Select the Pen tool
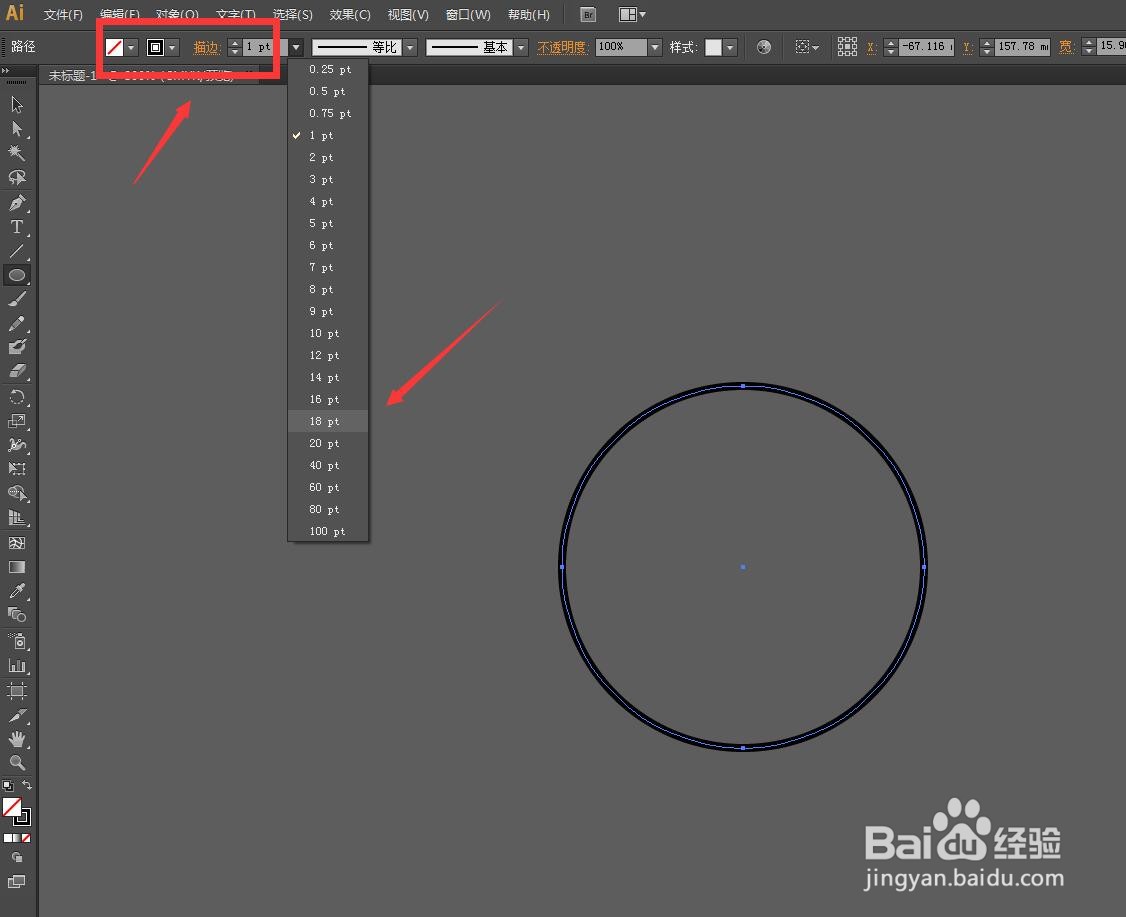The width and height of the screenshot is (1126, 917). pos(17,203)
